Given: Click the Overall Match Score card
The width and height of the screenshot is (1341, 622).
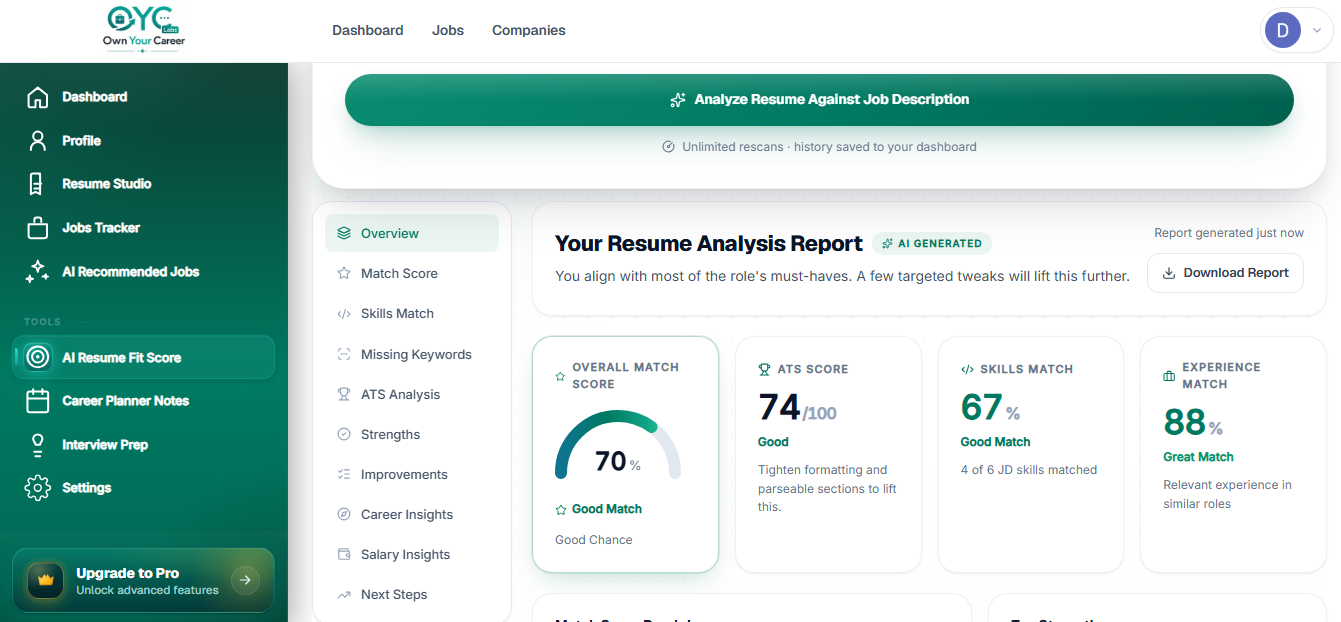Looking at the screenshot, I should coord(625,454).
